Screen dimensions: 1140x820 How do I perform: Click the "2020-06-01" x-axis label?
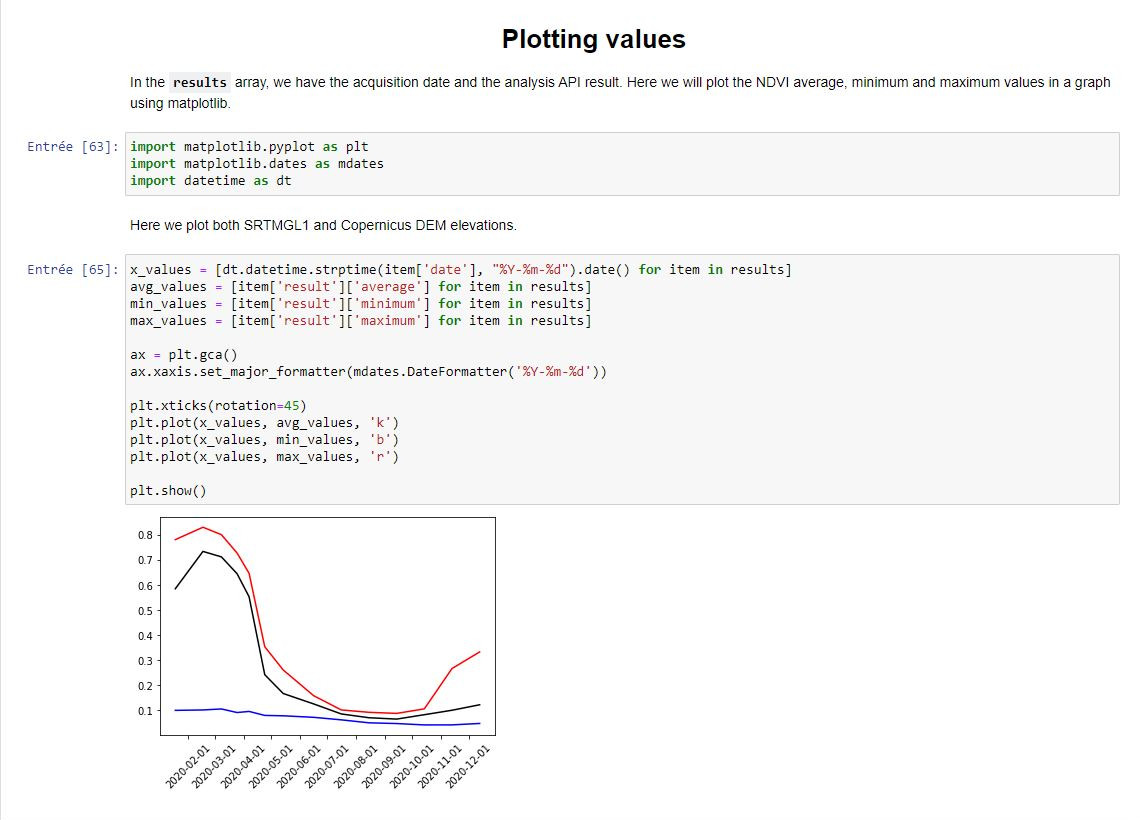tap(307, 763)
